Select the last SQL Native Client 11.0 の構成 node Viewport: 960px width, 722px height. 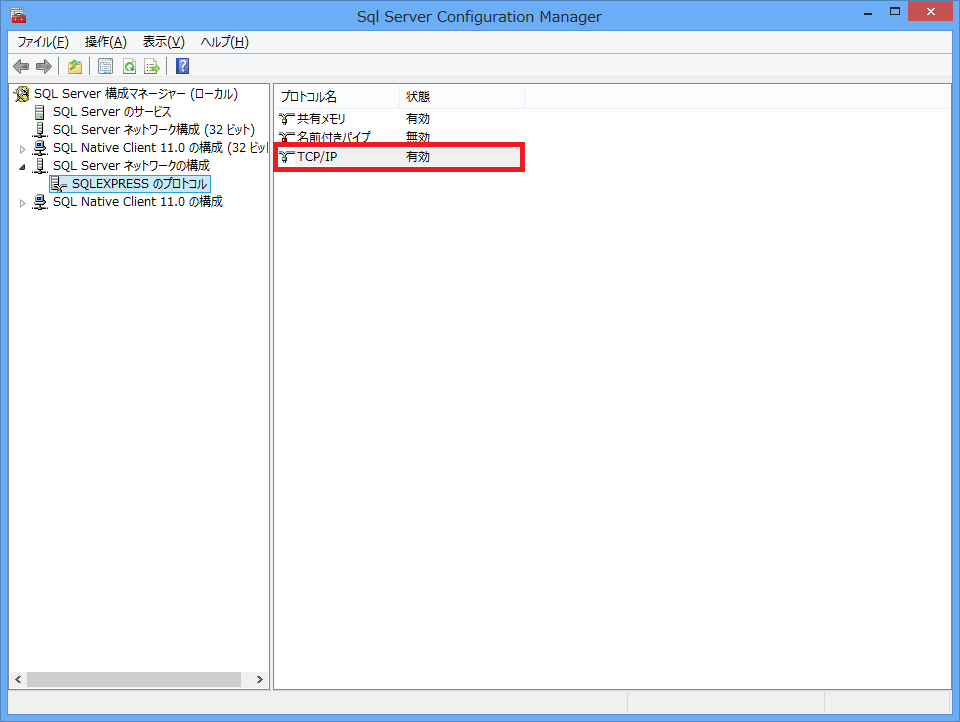[x=138, y=201]
